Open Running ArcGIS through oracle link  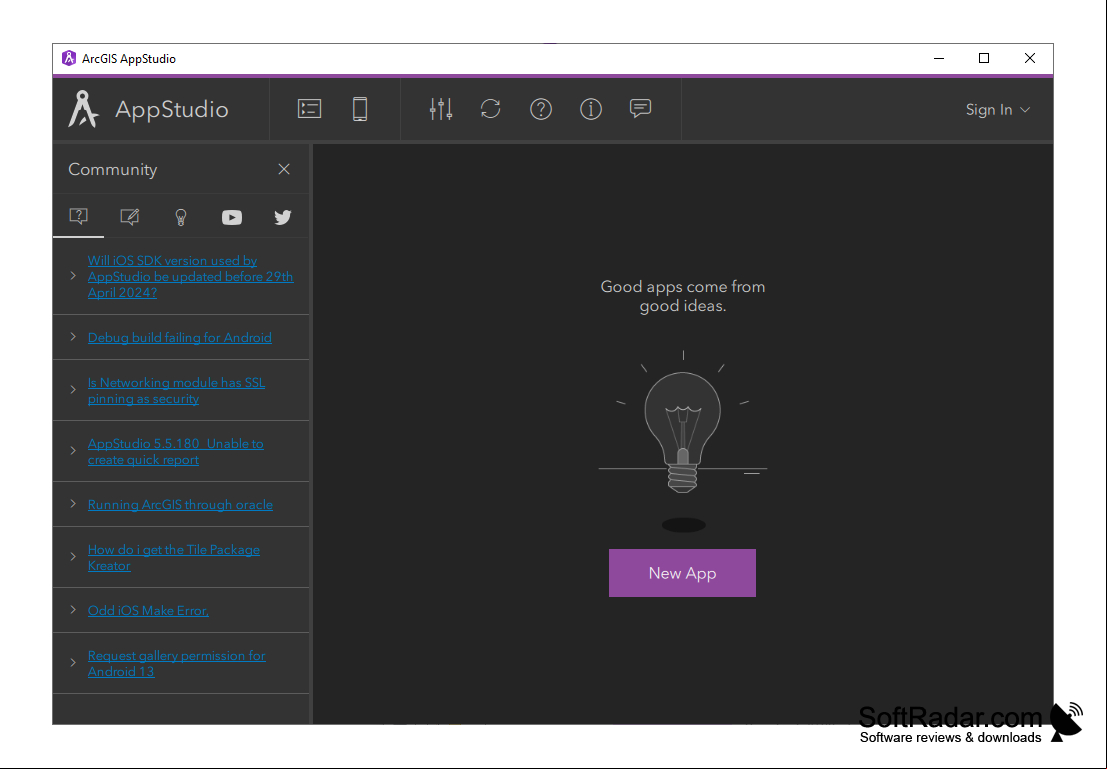(x=180, y=504)
